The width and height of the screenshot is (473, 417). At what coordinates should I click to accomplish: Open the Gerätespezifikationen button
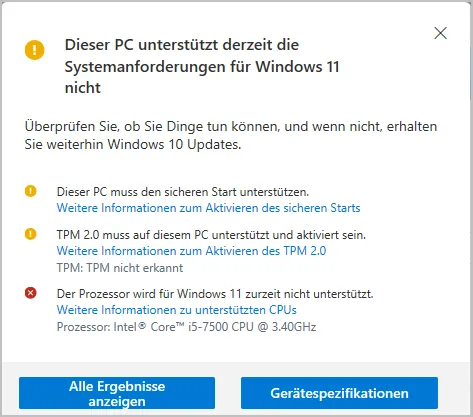339,393
